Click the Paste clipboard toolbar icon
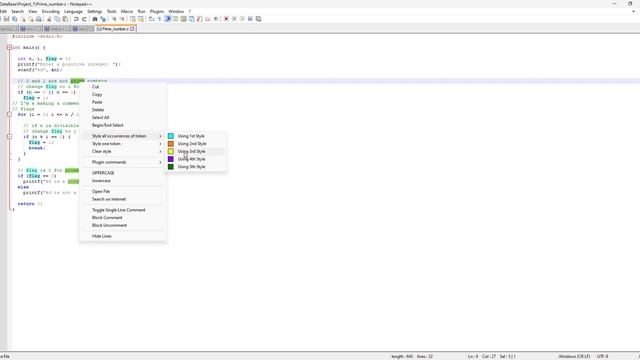The width and height of the screenshot is (640, 360). [65, 19]
